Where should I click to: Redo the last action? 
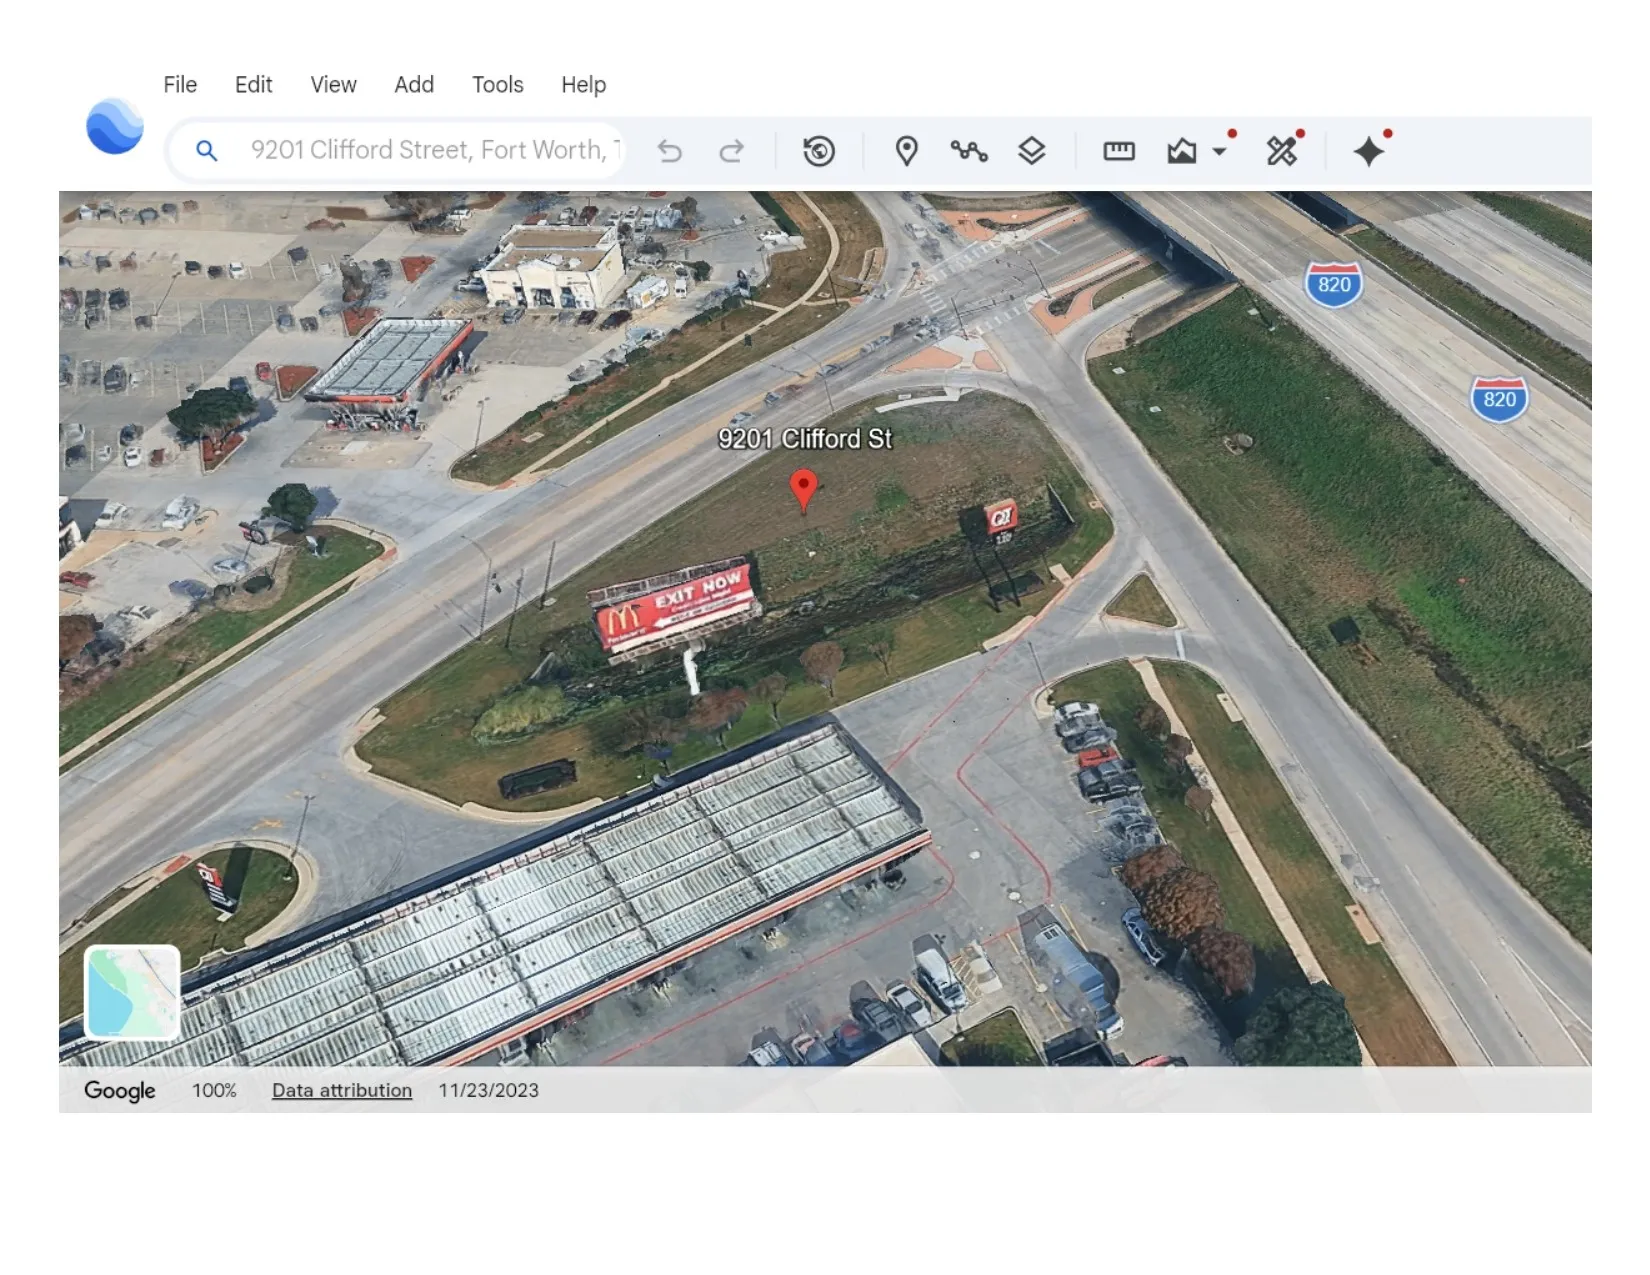[x=732, y=151]
